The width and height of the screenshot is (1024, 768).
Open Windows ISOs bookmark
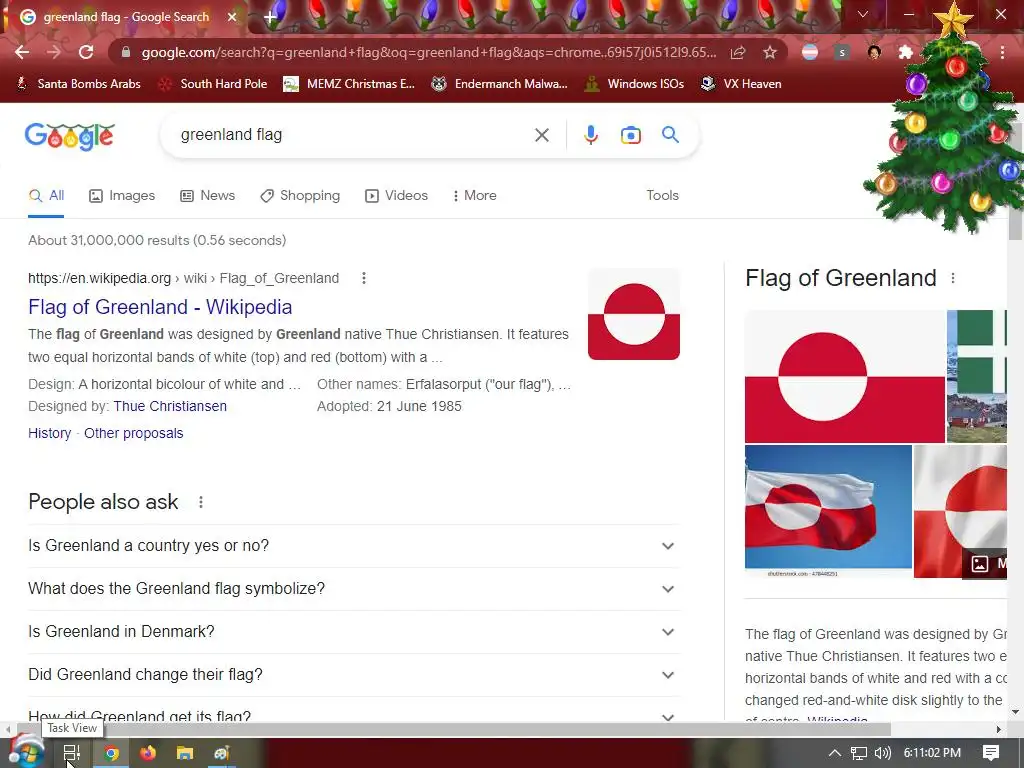634,84
